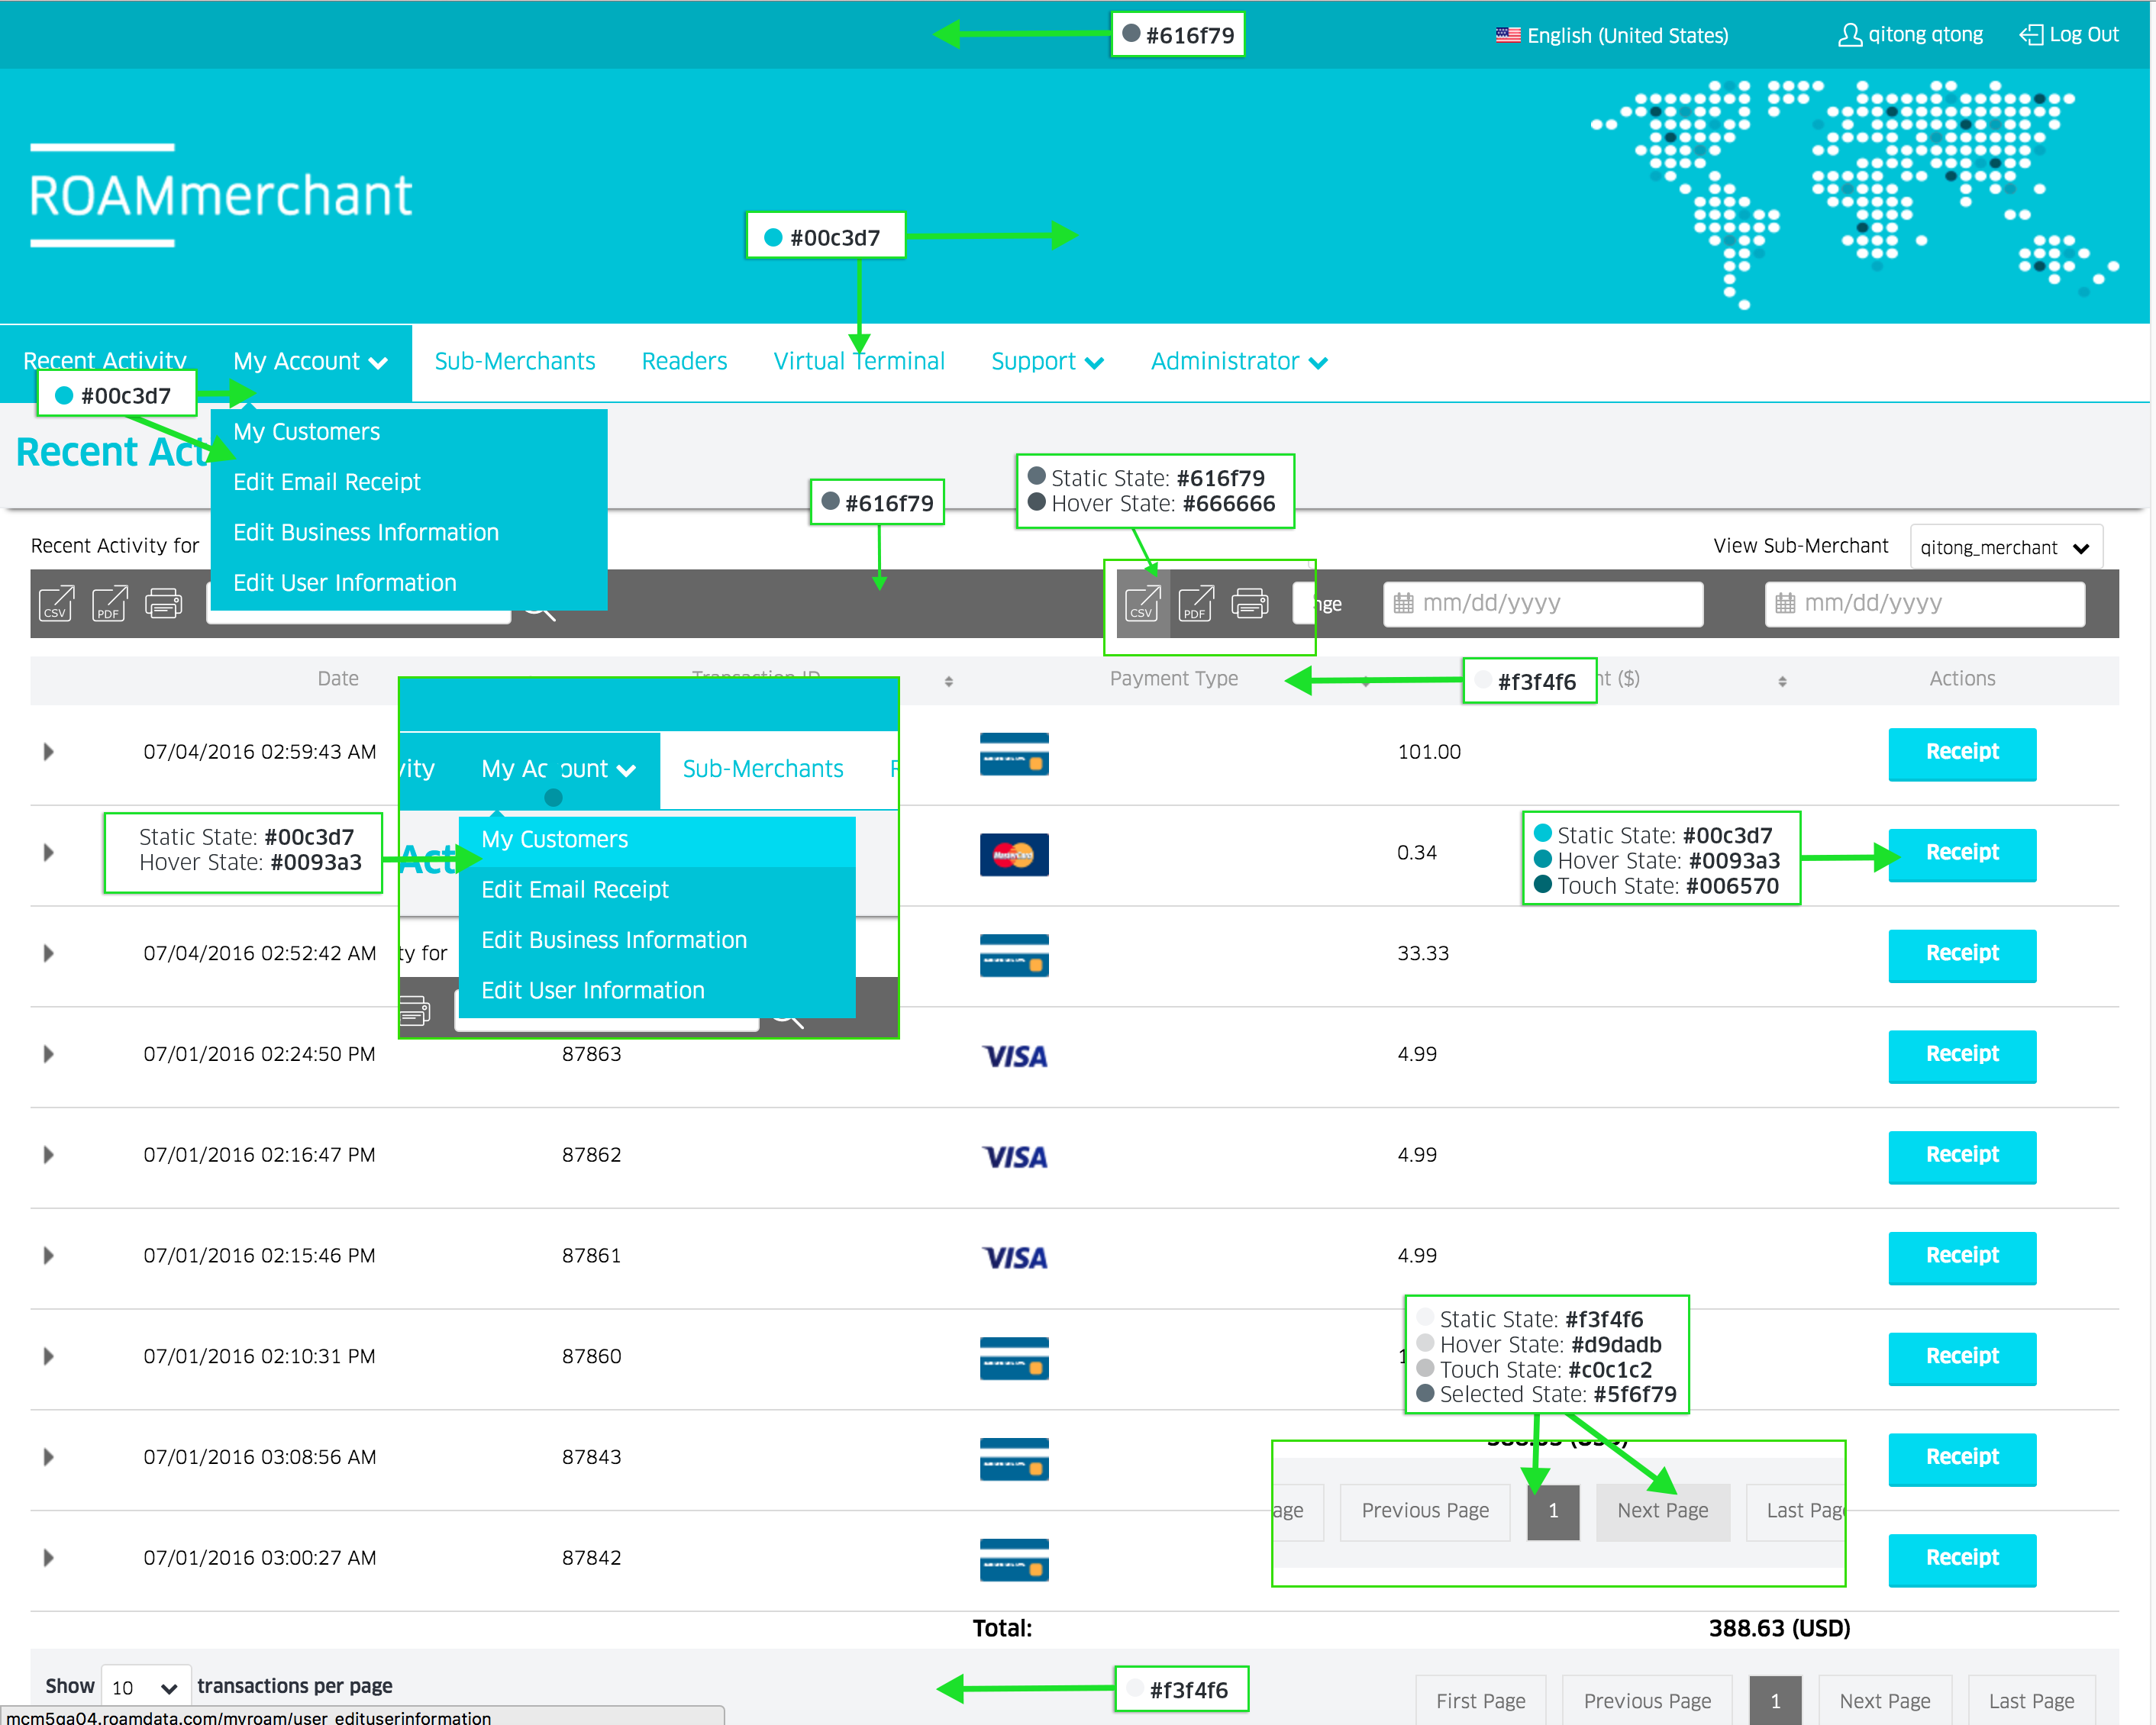Click the Date column header
The height and width of the screenshot is (1725, 2156).
click(338, 679)
